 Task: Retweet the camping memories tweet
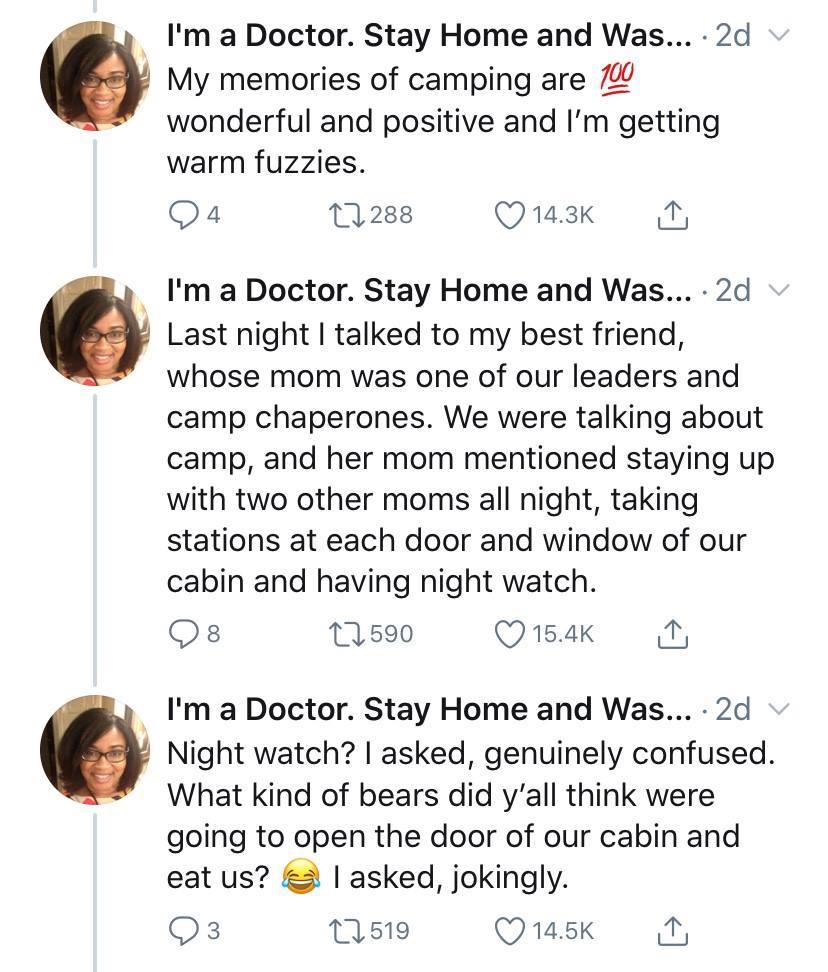point(337,214)
